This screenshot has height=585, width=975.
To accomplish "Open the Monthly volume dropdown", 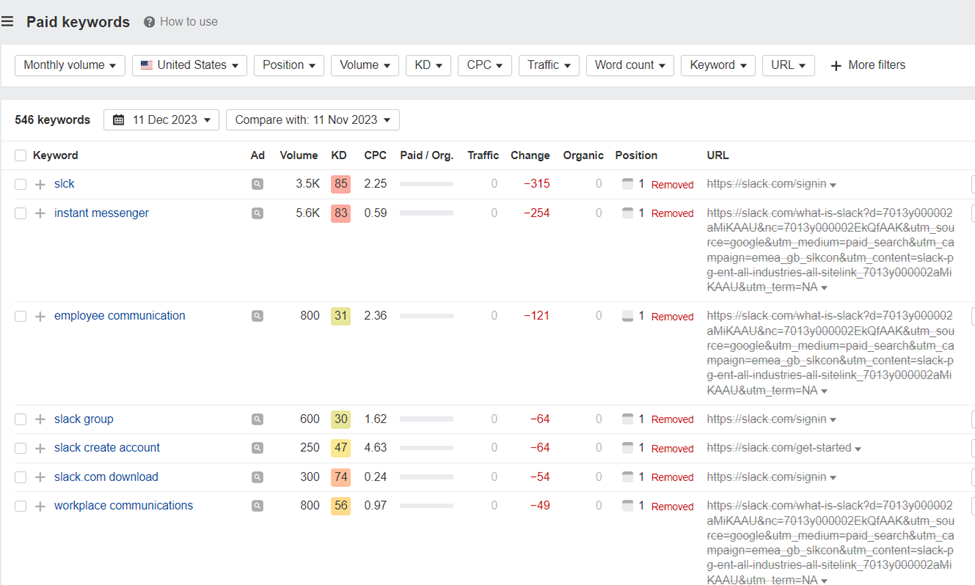I will click(x=70, y=65).
